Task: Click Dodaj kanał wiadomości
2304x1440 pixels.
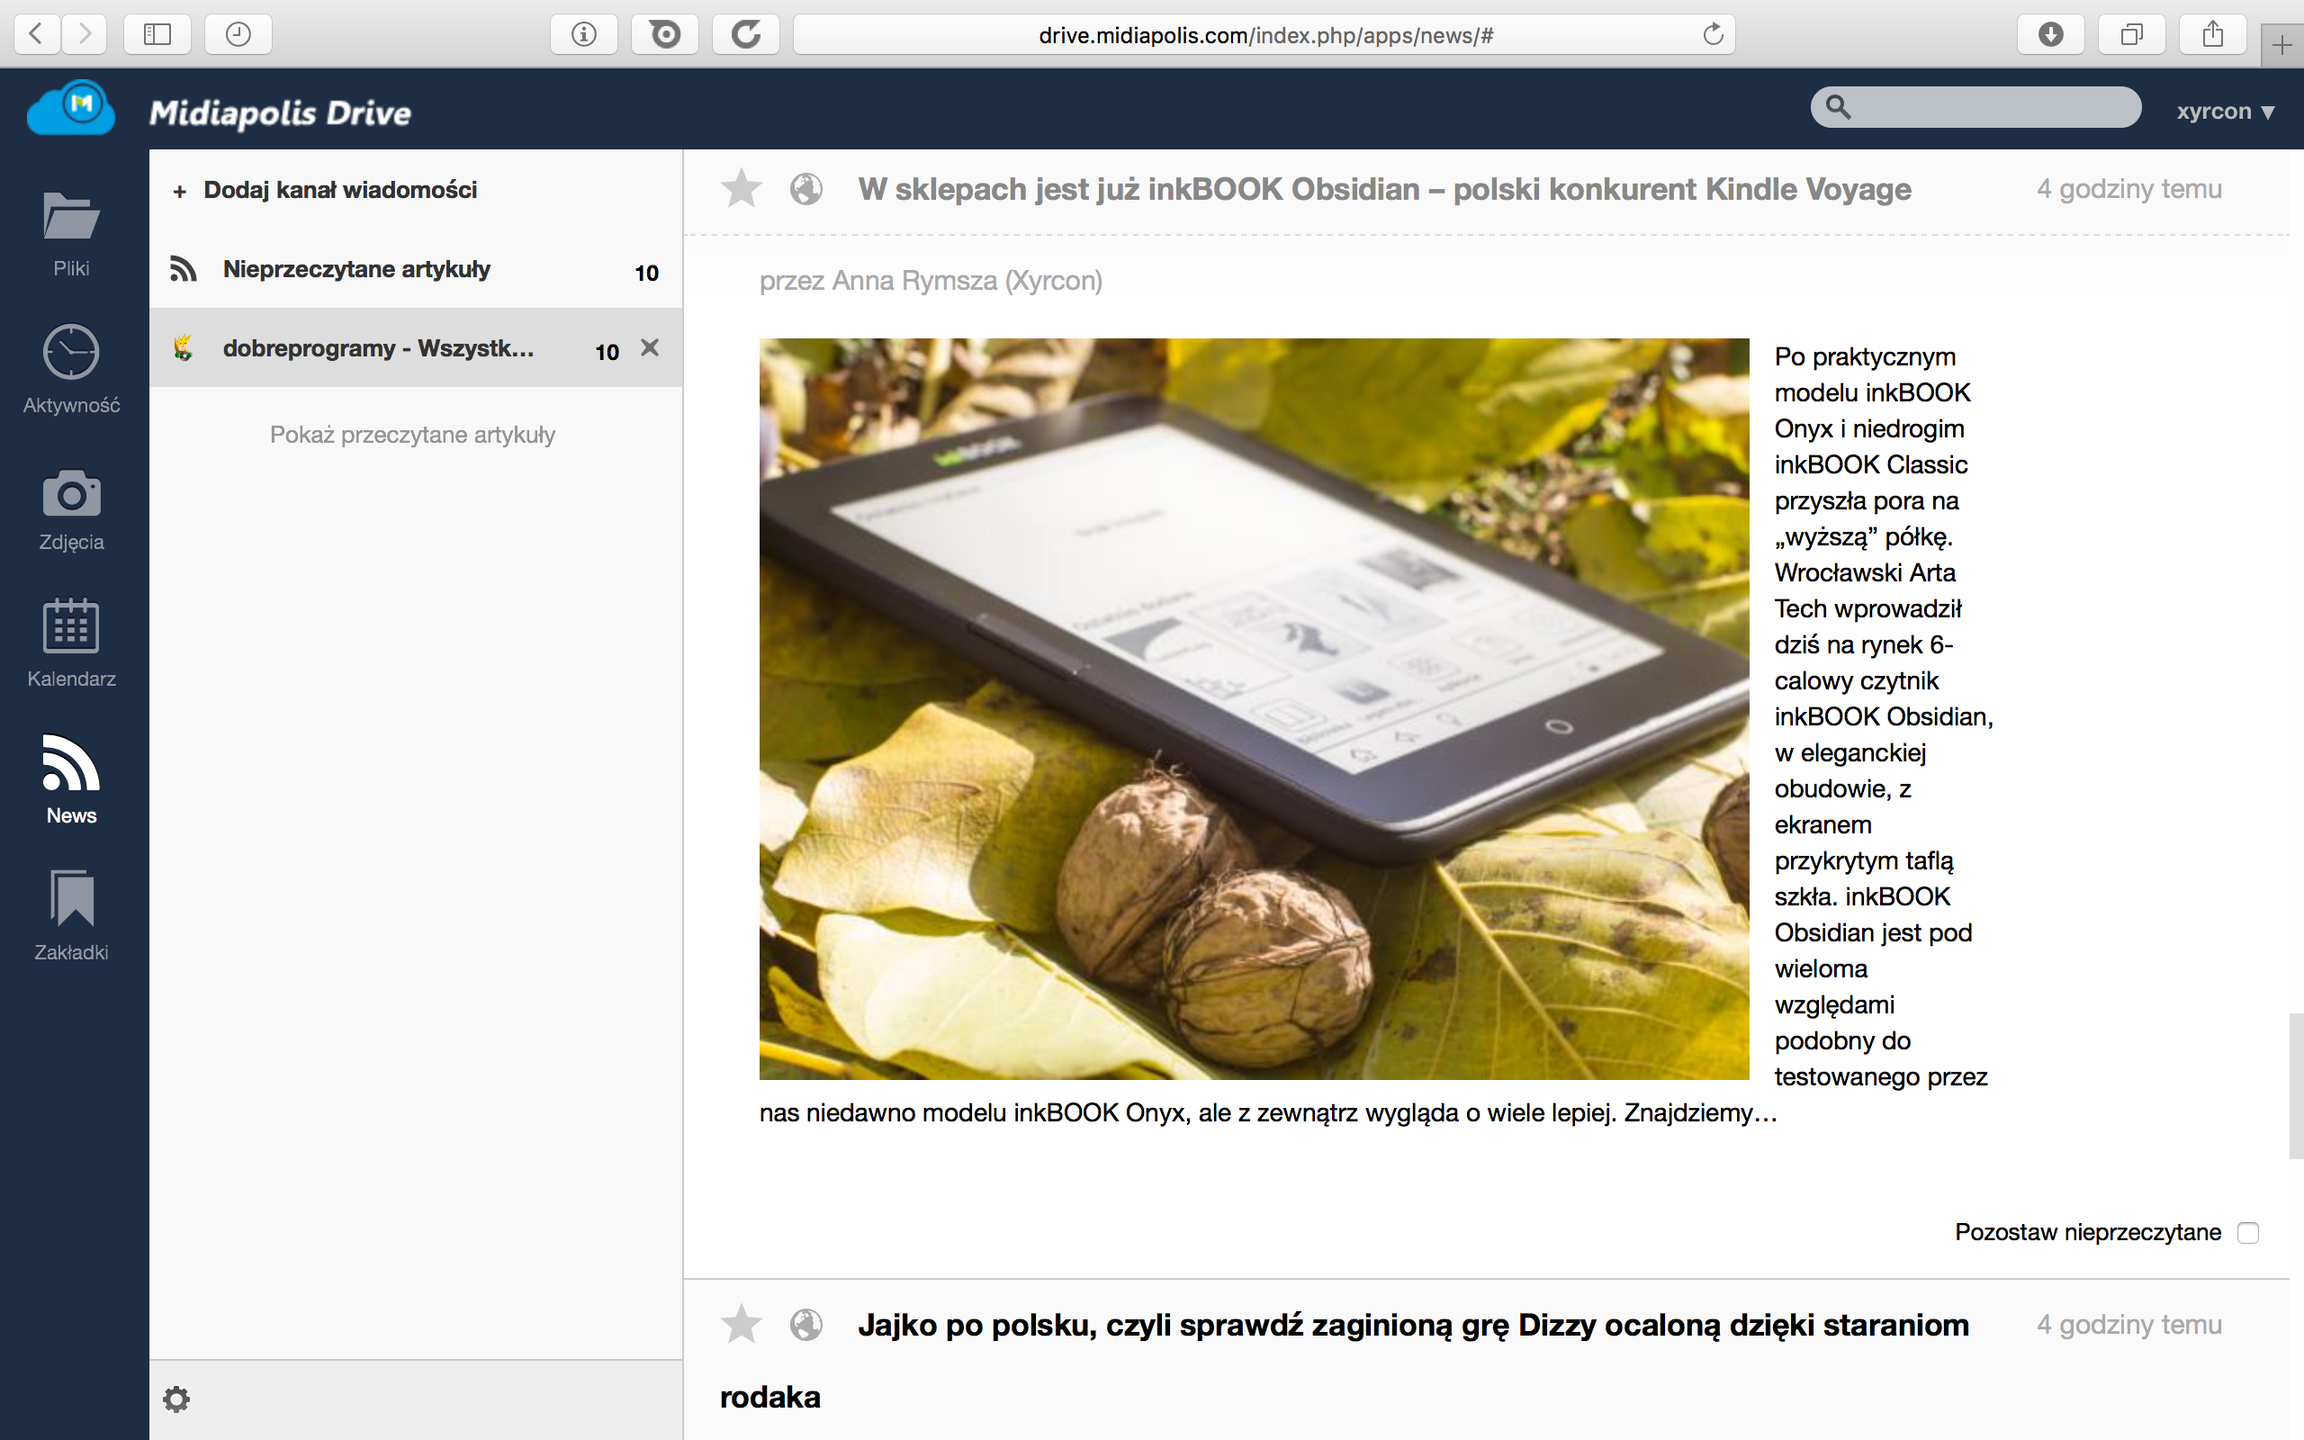Action: pyautogui.click(x=340, y=190)
